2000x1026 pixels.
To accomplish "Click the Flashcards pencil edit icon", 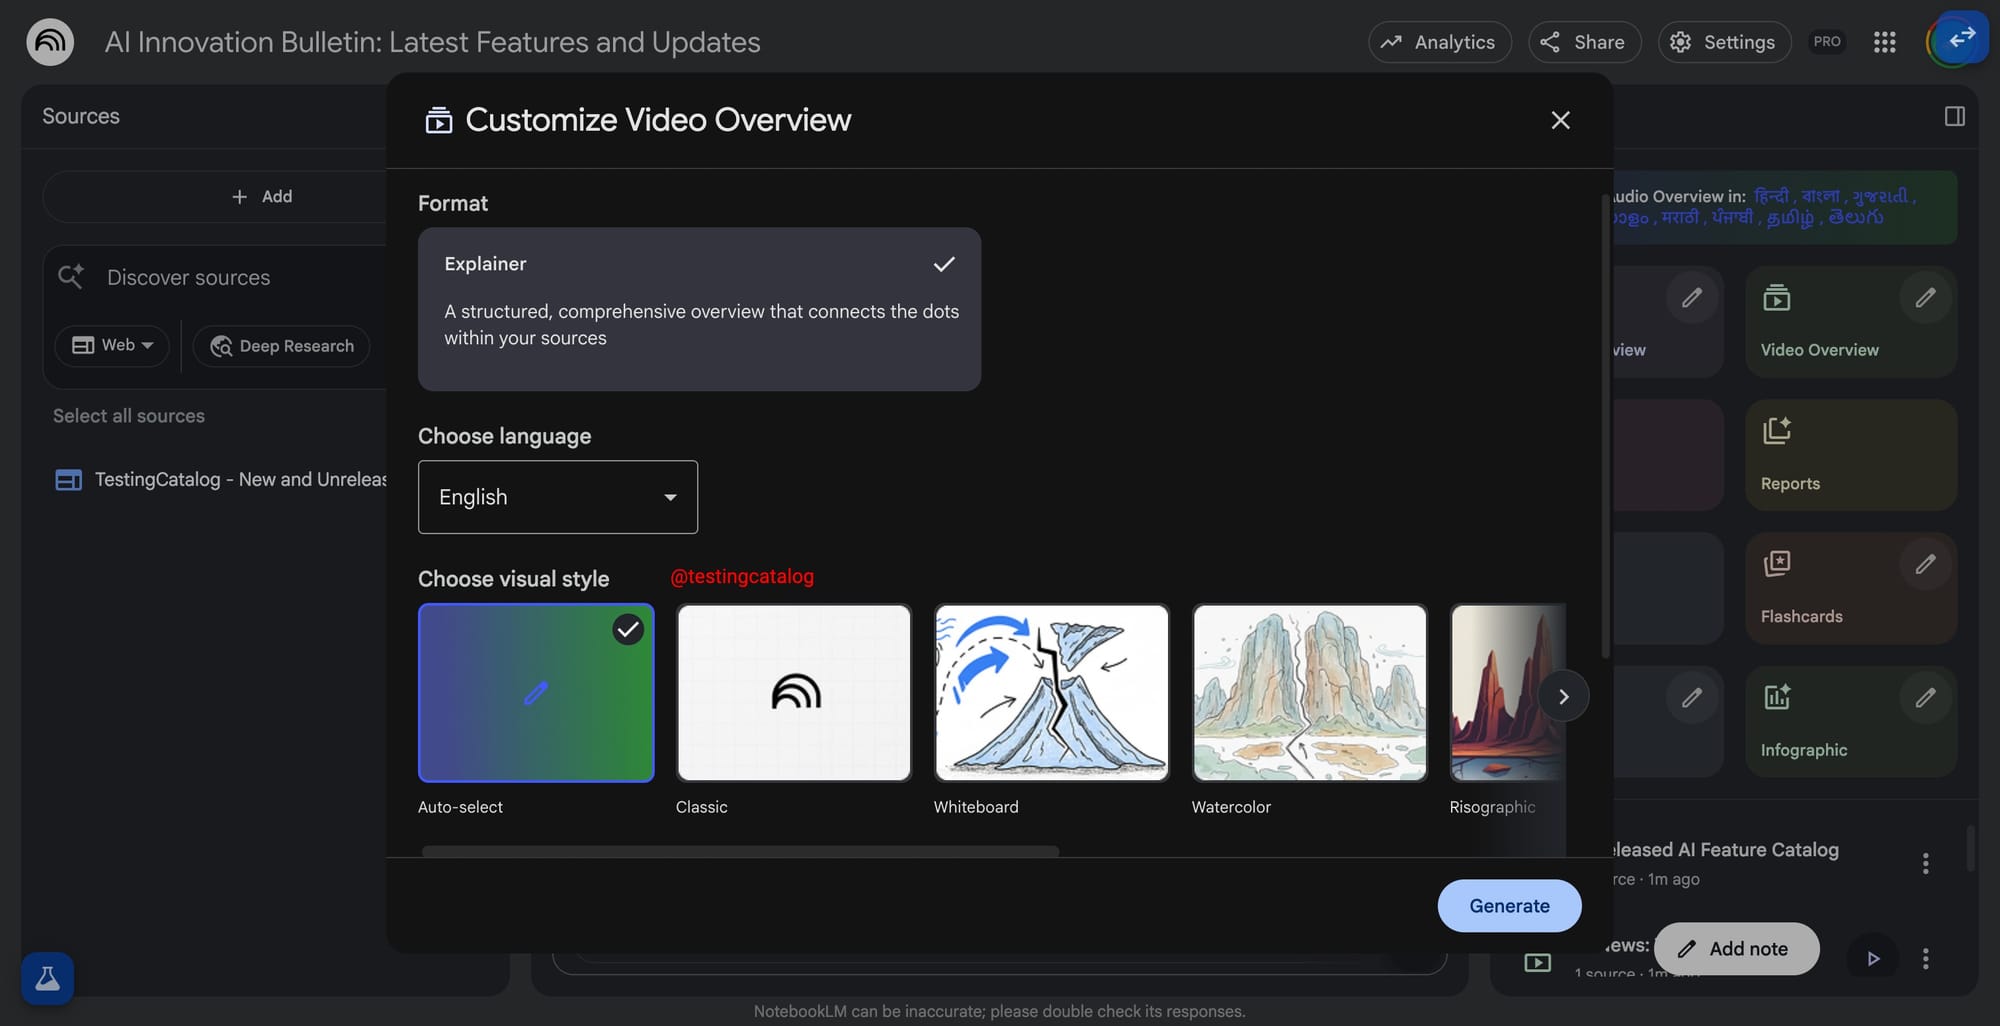I will point(1925,565).
